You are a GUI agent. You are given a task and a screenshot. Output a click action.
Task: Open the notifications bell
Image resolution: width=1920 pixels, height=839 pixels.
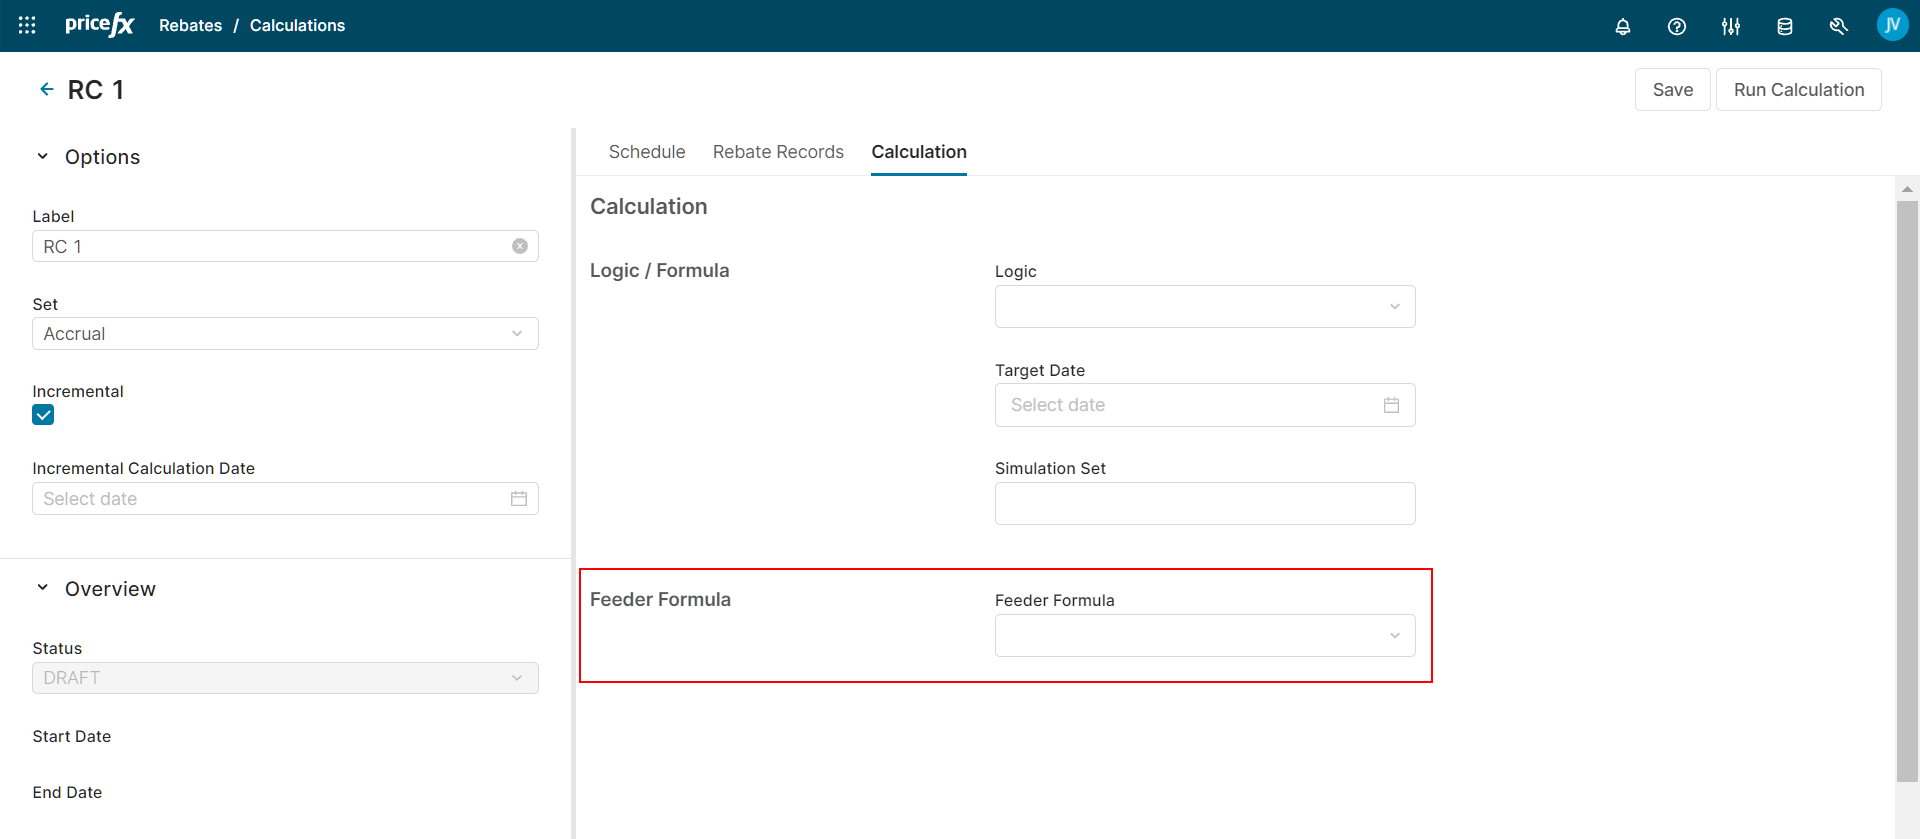click(1622, 27)
